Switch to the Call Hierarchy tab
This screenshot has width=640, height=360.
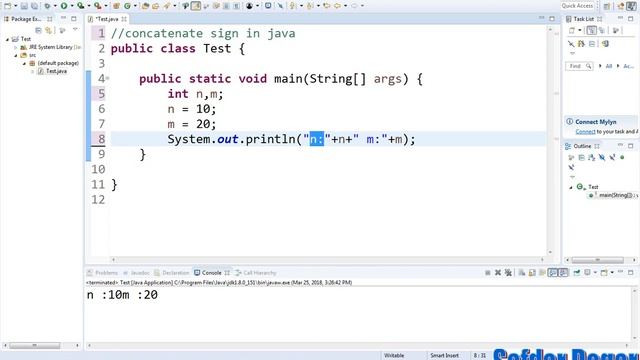click(x=256, y=273)
